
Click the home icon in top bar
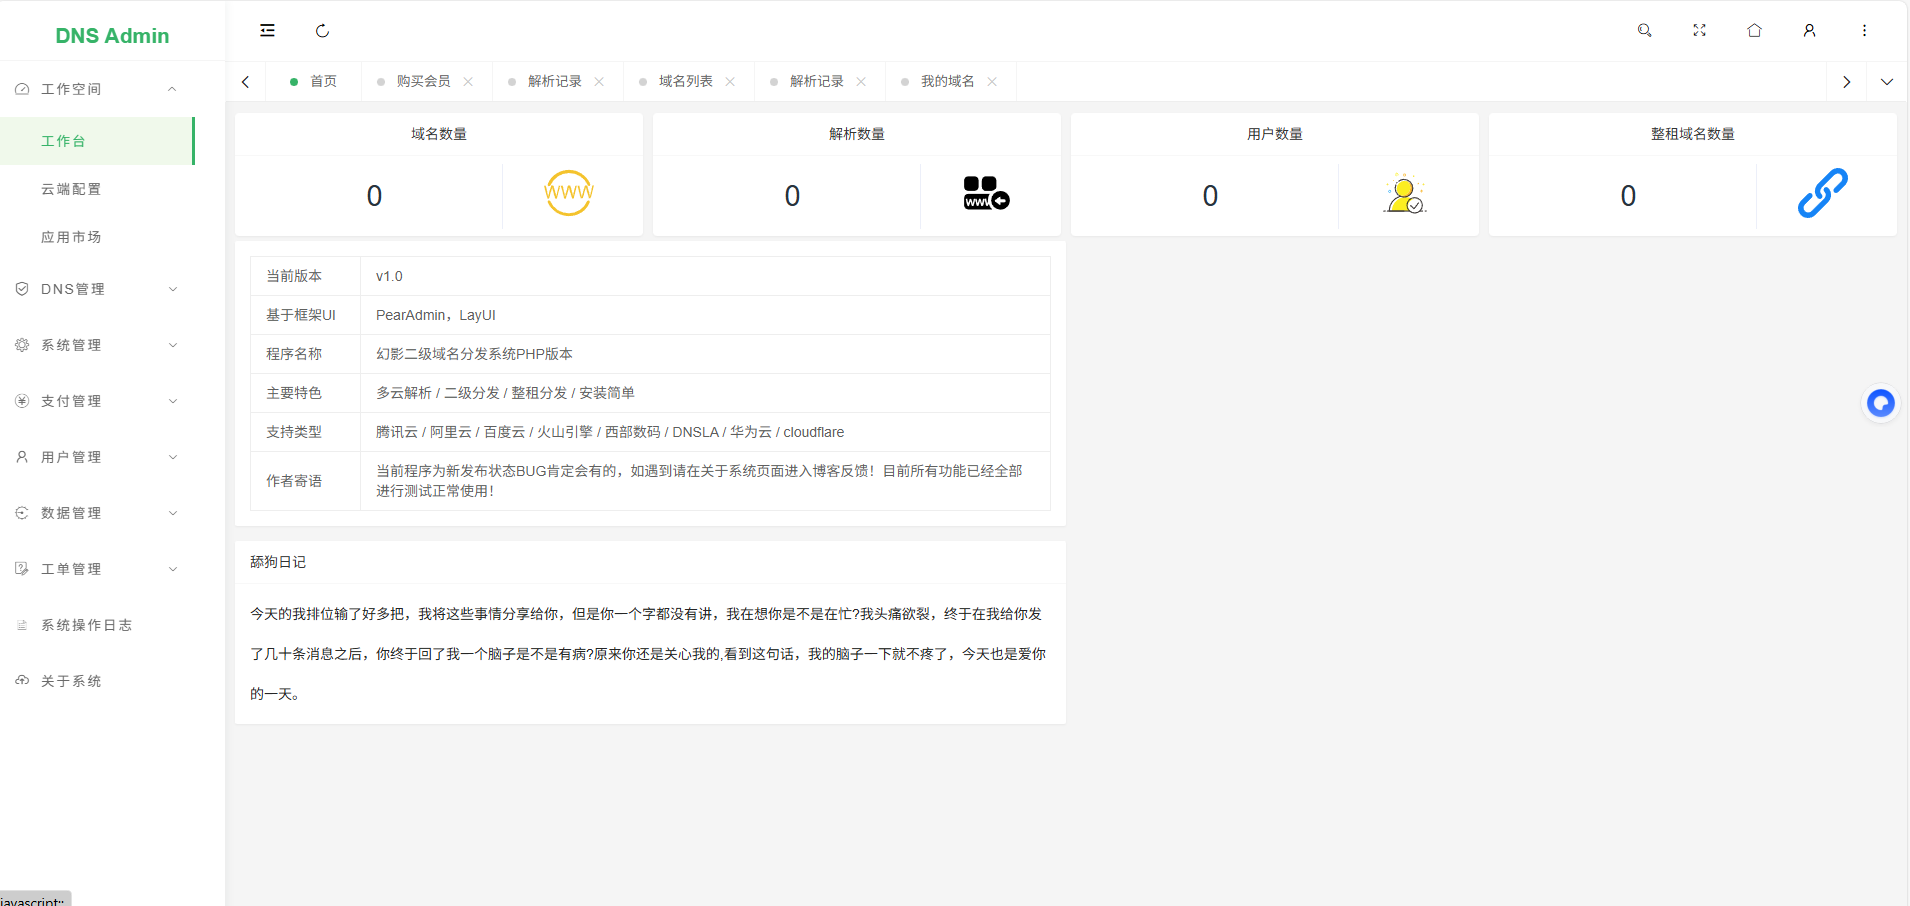(1753, 30)
